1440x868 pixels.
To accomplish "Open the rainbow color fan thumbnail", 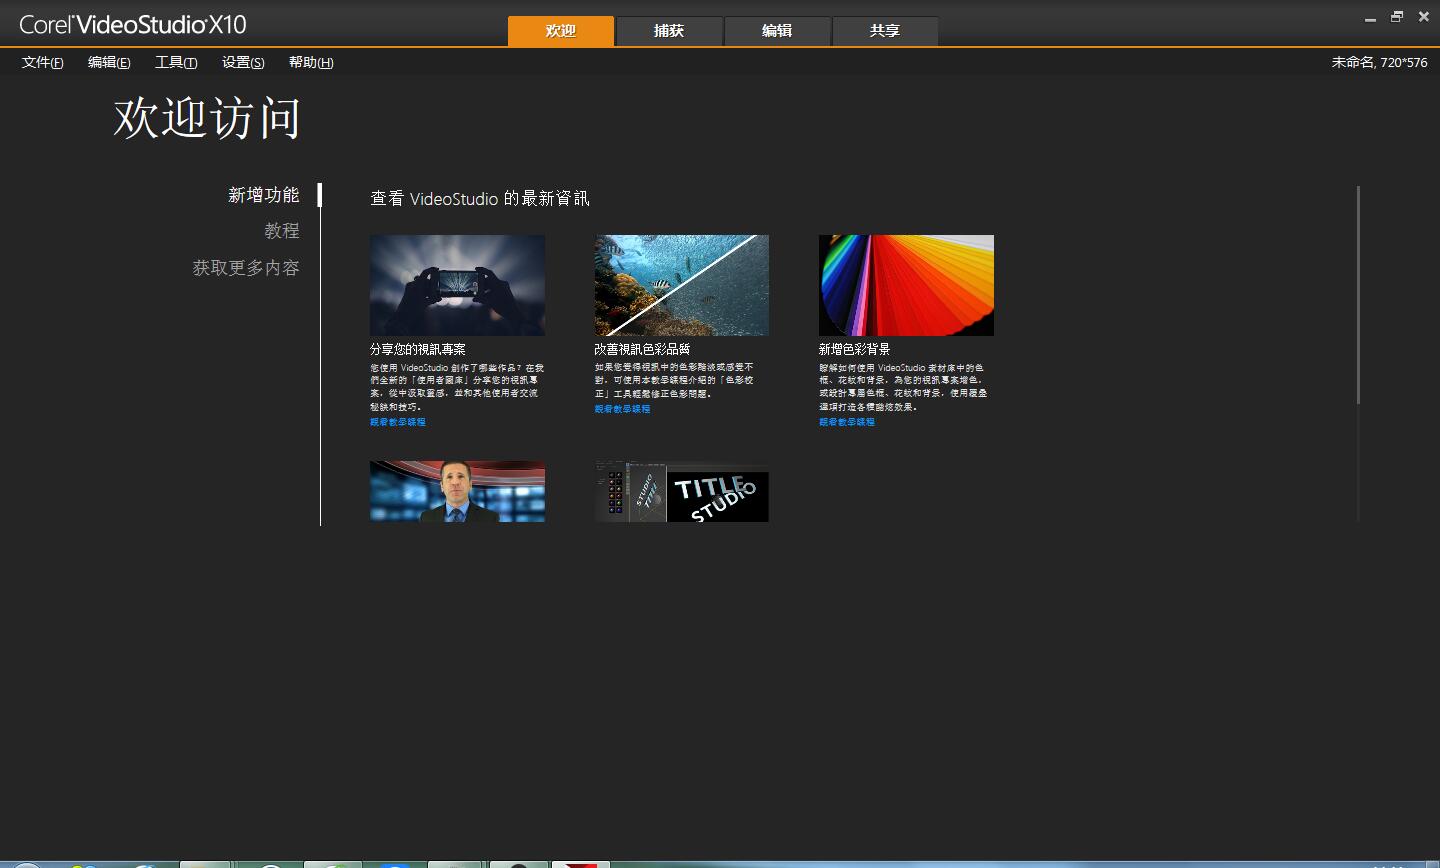I will coord(906,285).
